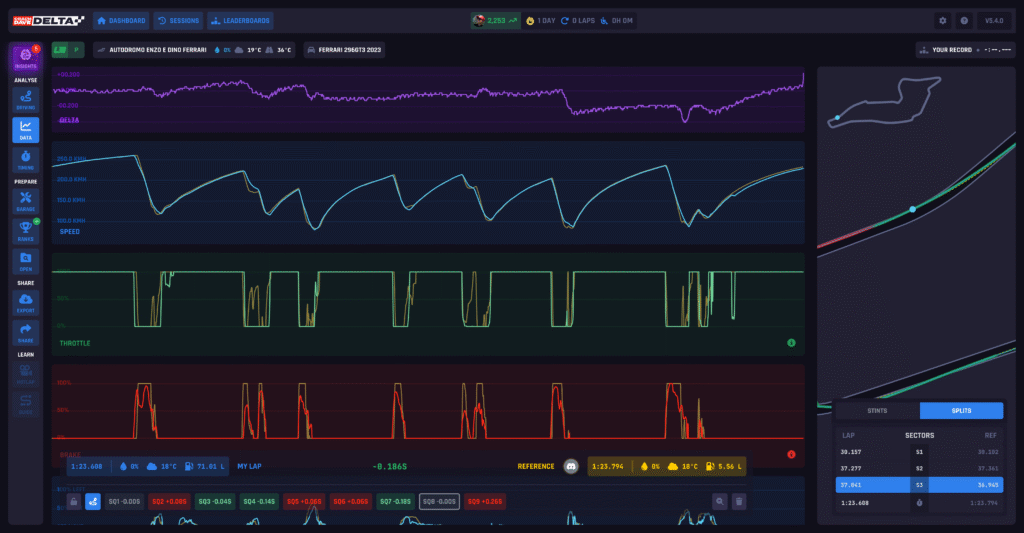The image size is (1024, 533).
Task: Select the Driving analysis icon
Action: (25, 99)
